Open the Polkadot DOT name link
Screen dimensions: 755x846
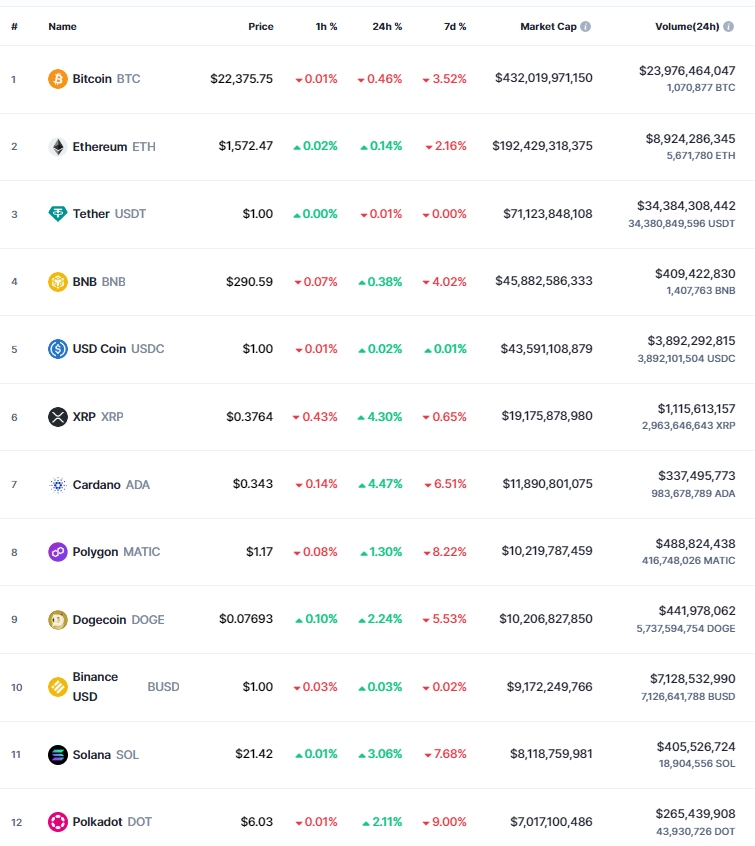click(x=112, y=822)
